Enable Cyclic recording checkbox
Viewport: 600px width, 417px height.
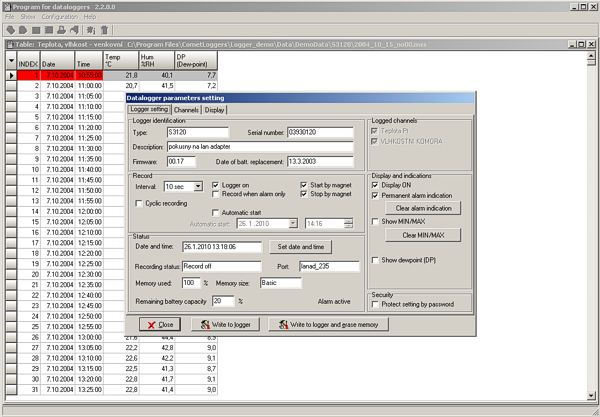[x=139, y=203]
